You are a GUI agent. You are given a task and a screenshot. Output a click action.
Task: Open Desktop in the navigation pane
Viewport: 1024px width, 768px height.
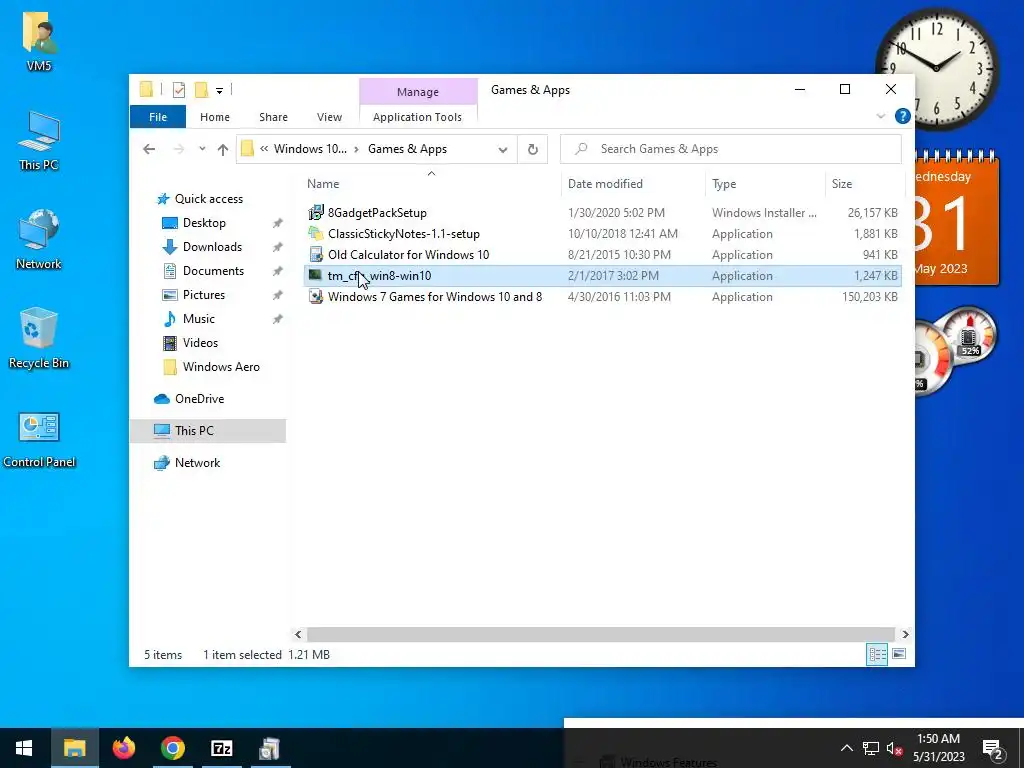204,223
